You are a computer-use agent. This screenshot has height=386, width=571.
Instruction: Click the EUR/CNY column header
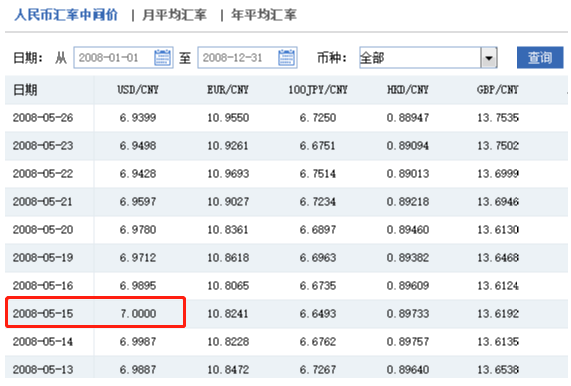click(228, 90)
